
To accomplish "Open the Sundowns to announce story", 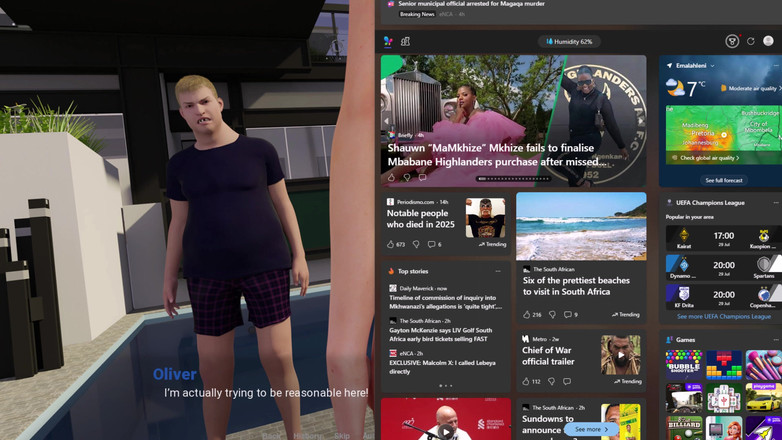I will click(548, 424).
